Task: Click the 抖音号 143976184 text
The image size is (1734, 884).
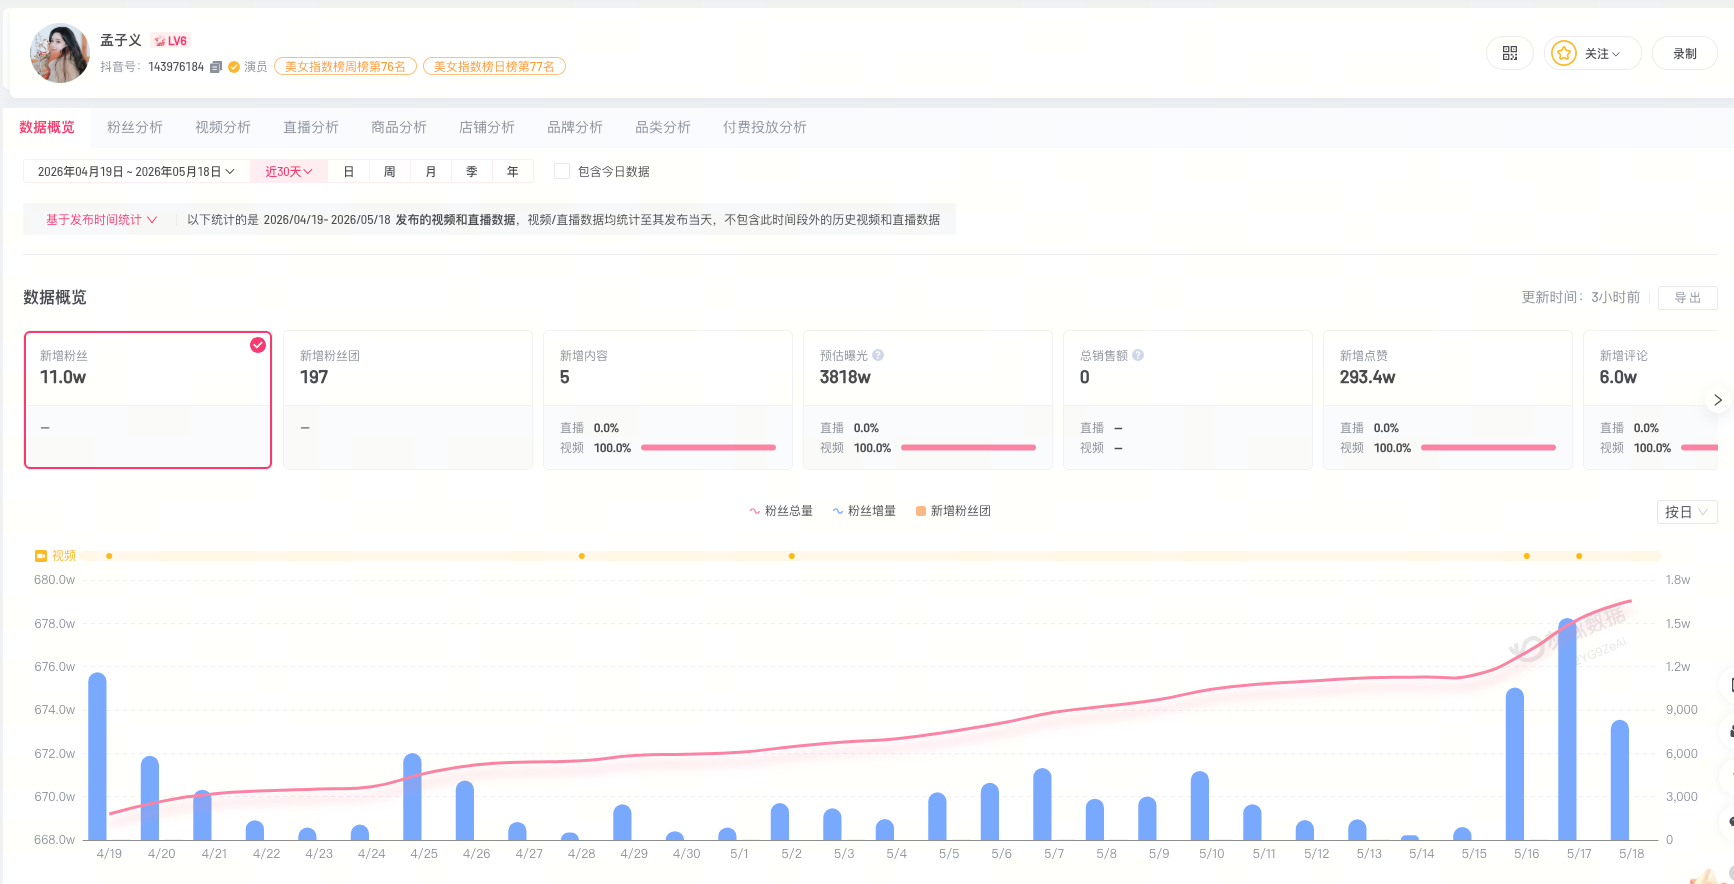Action: pos(152,67)
